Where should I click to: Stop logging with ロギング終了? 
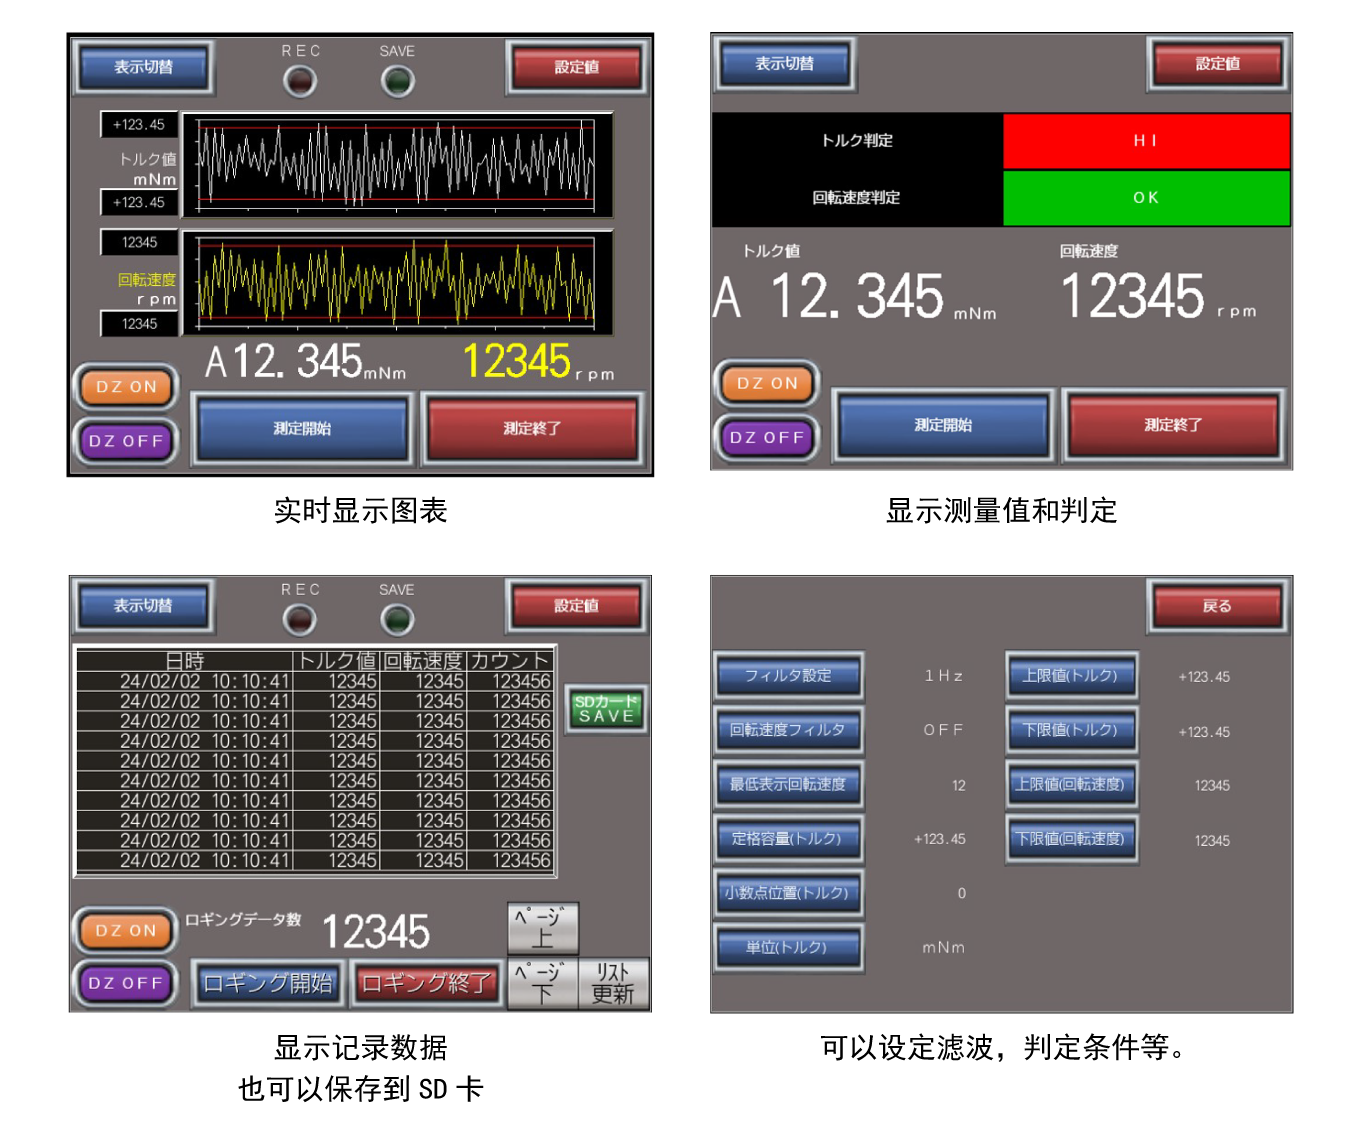point(426,984)
